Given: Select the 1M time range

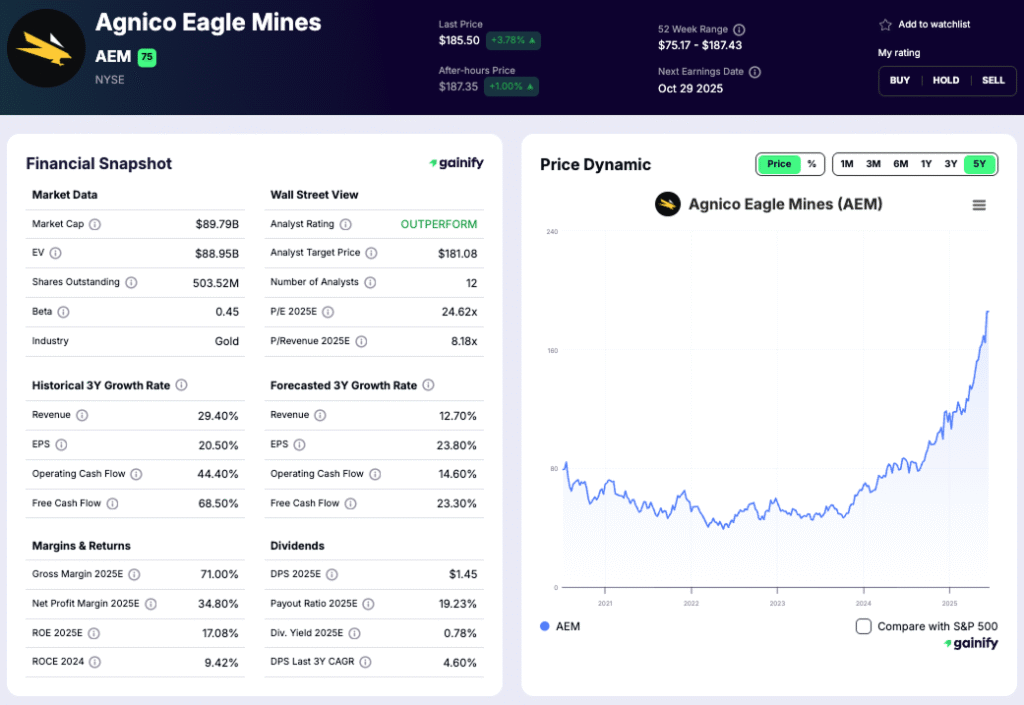Looking at the screenshot, I should [x=846, y=163].
